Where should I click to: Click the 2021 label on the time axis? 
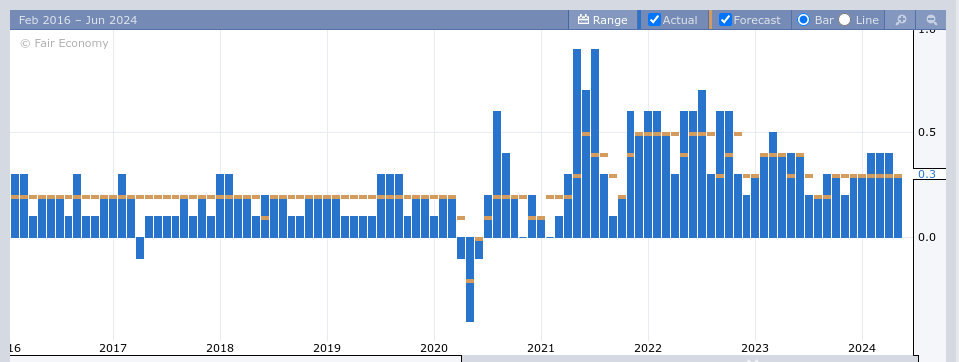pyautogui.click(x=541, y=349)
